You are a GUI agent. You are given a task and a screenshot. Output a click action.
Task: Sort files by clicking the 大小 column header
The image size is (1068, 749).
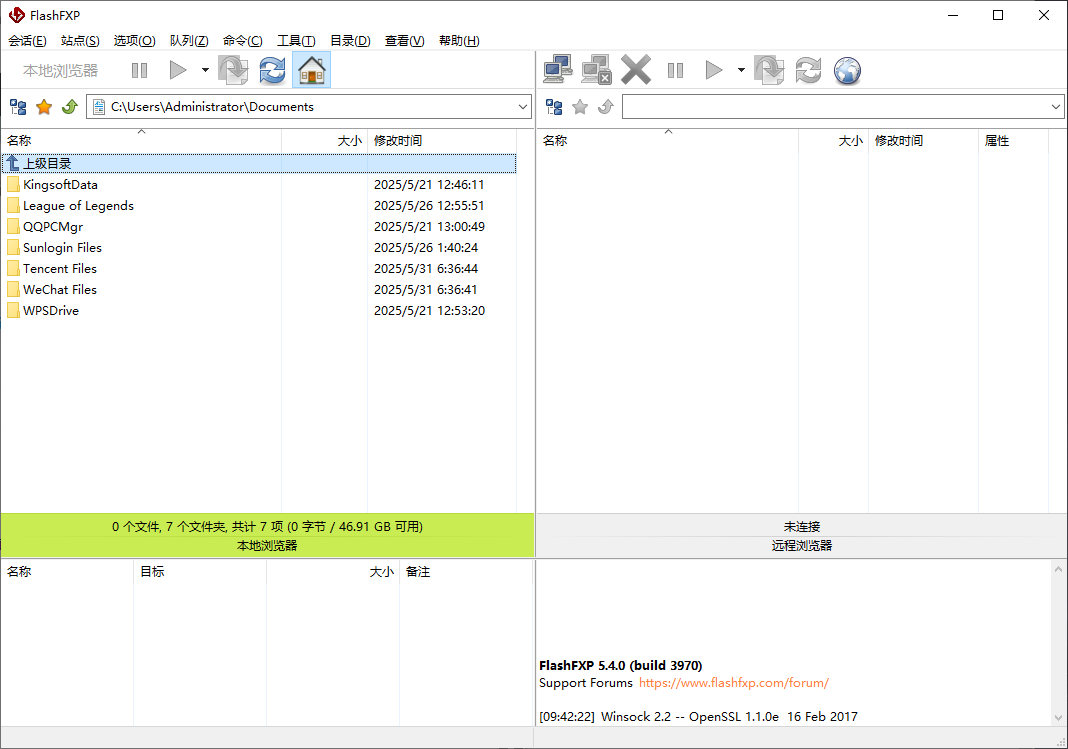coord(350,140)
